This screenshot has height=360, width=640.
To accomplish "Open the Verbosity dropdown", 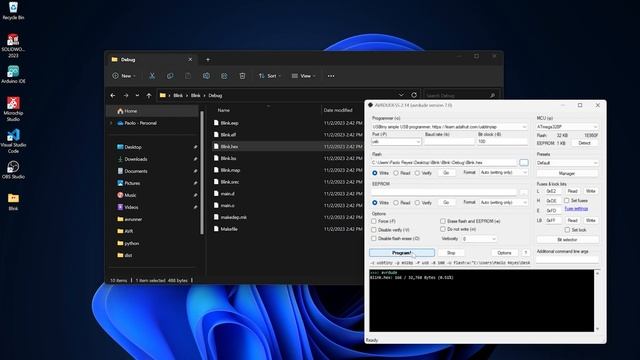I will 479,239.
